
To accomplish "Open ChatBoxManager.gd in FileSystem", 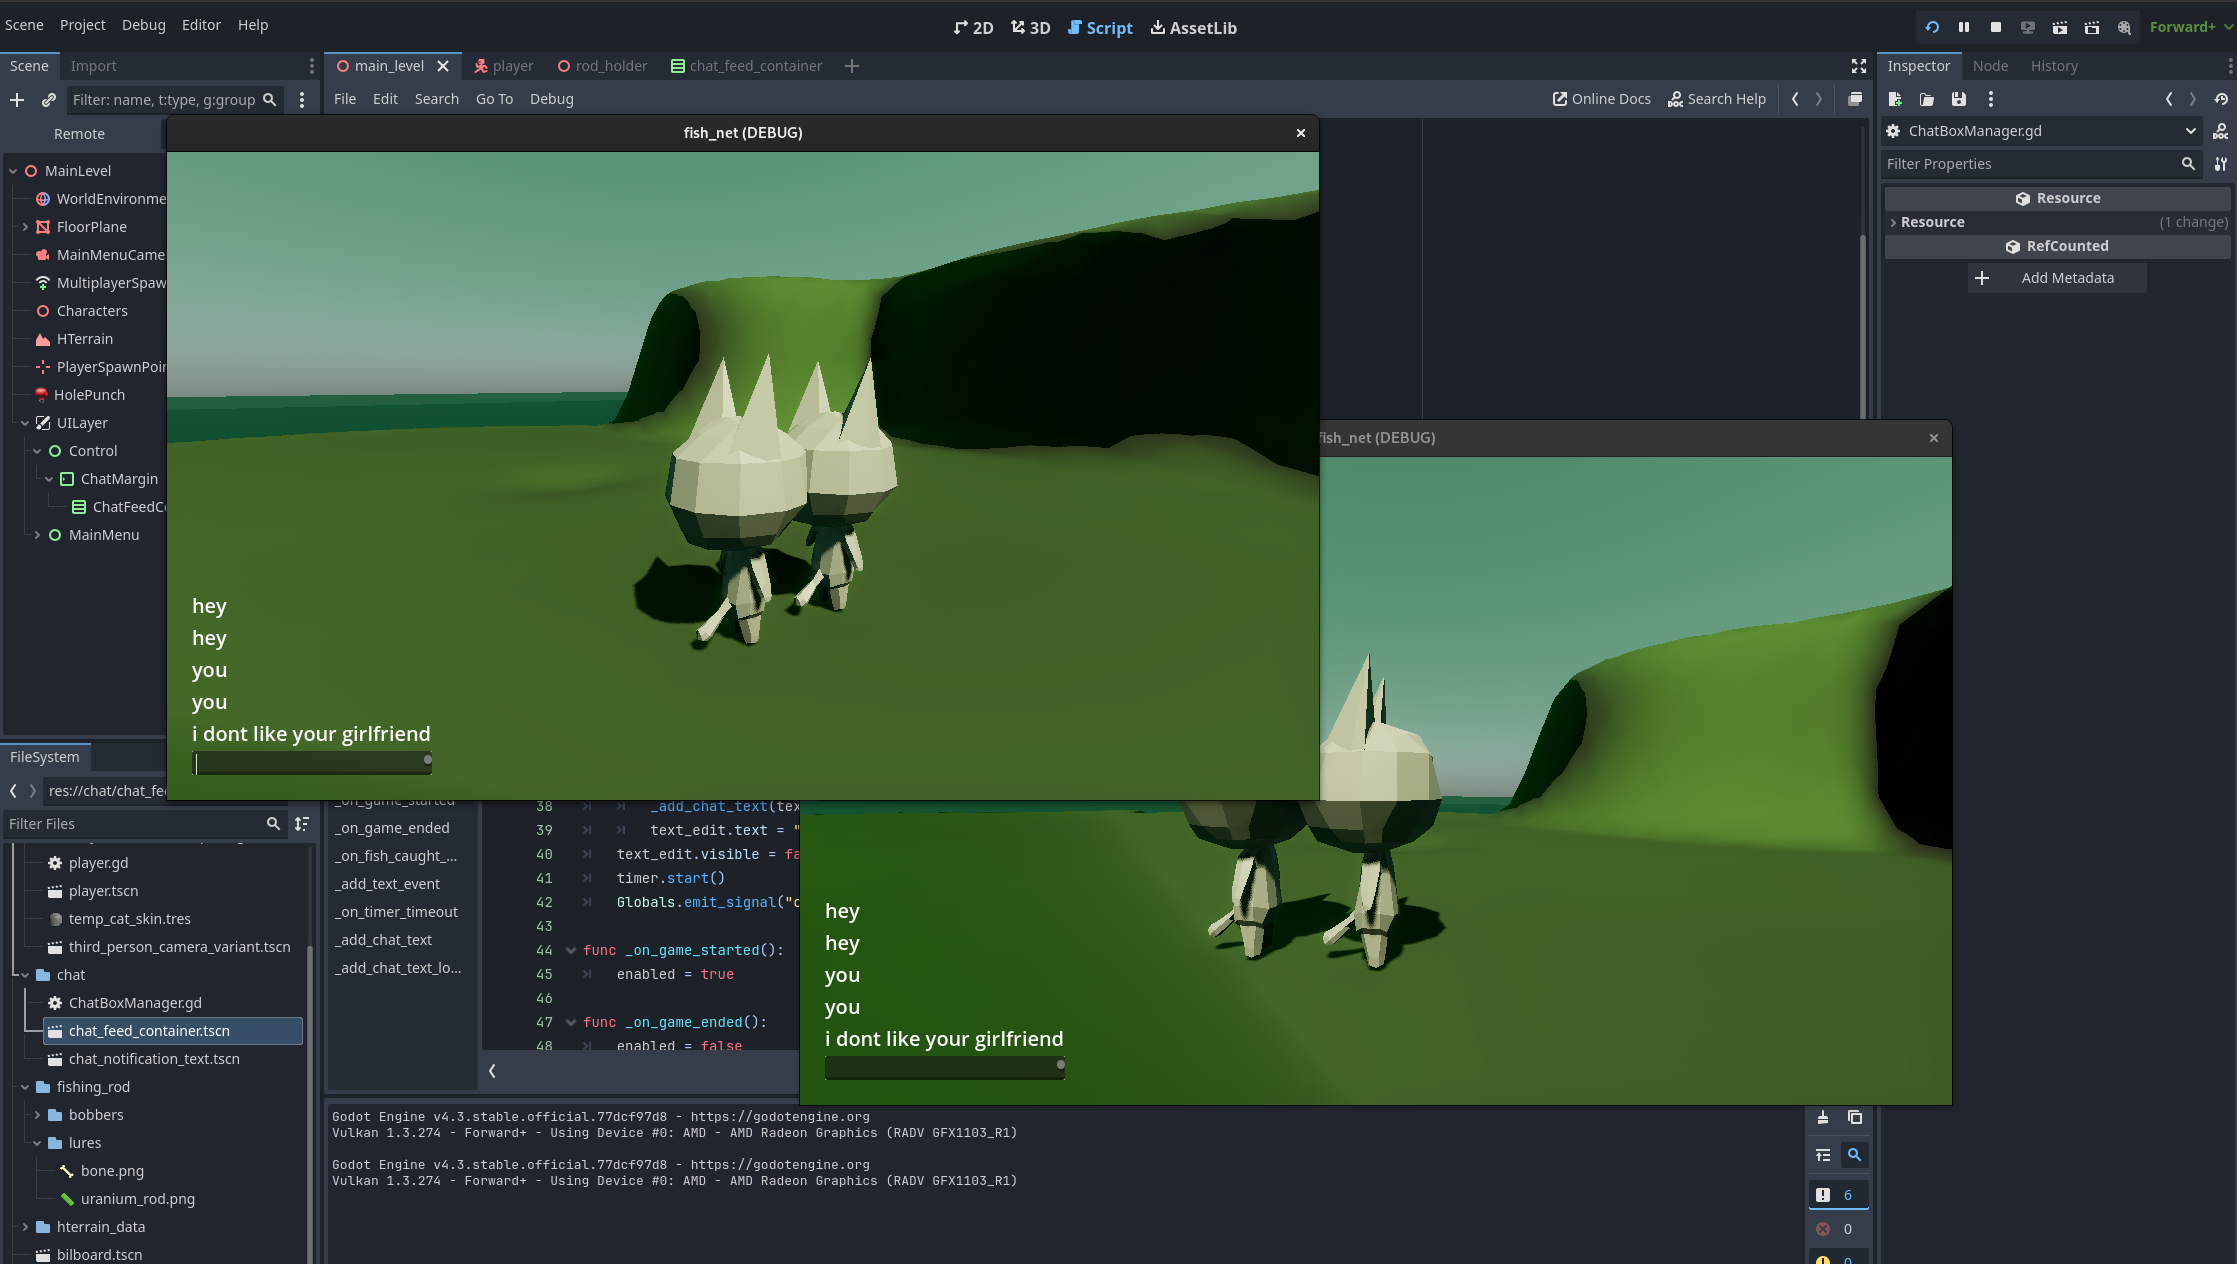I will pyautogui.click(x=135, y=1003).
